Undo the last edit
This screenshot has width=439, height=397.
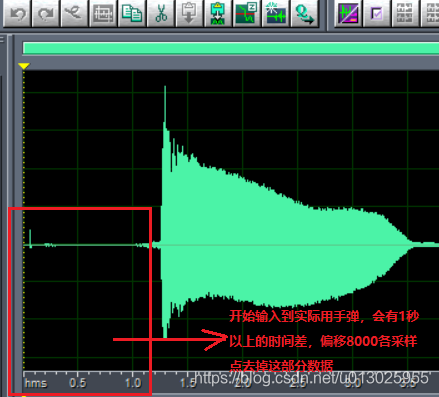(x=17, y=13)
